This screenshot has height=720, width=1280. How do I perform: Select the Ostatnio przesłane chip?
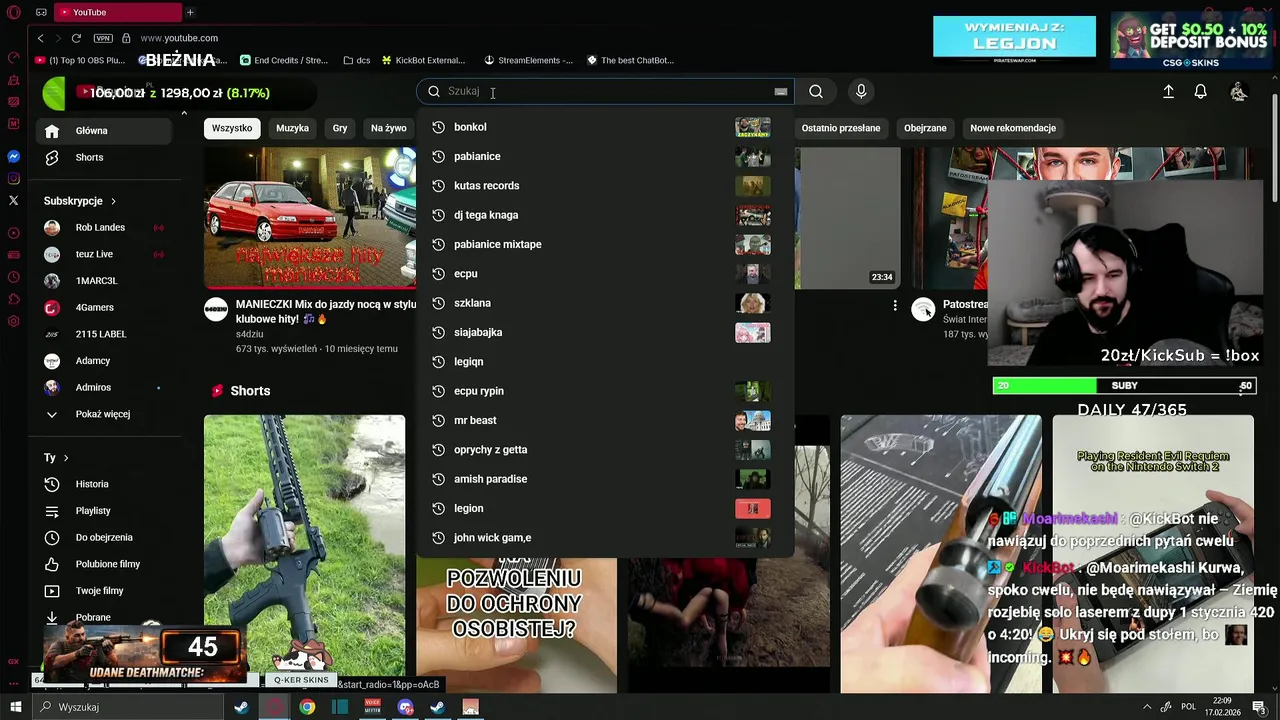click(841, 128)
